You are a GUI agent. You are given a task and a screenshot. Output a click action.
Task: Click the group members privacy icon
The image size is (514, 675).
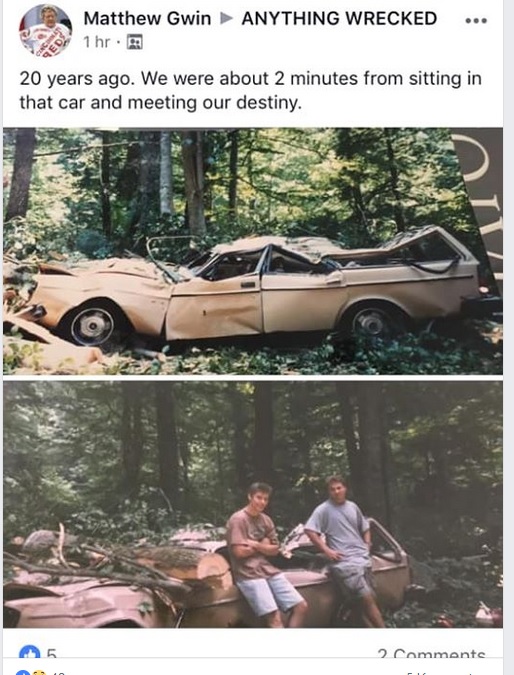pyautogui.click(x=134, y=42)
